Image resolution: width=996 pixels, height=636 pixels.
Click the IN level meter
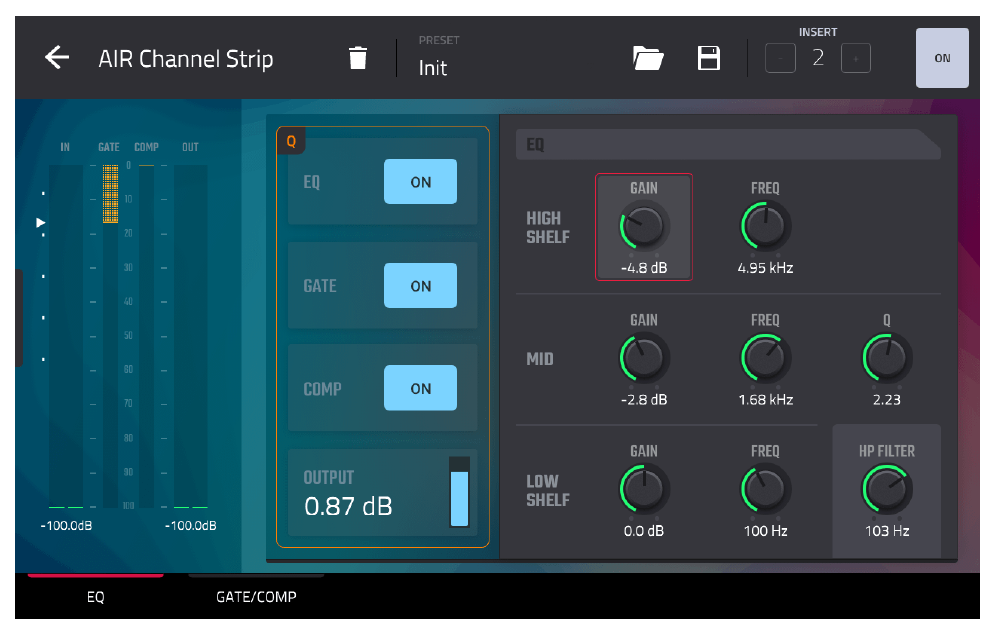66,336
